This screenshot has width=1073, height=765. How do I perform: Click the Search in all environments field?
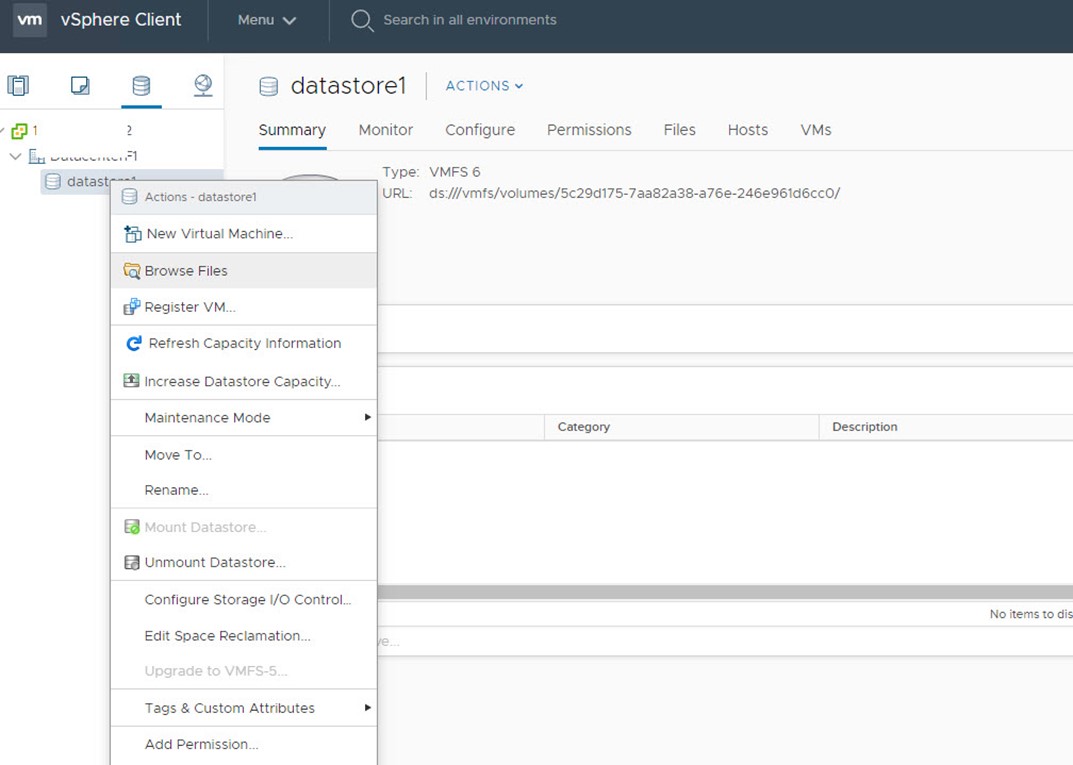tap(470, 20)
